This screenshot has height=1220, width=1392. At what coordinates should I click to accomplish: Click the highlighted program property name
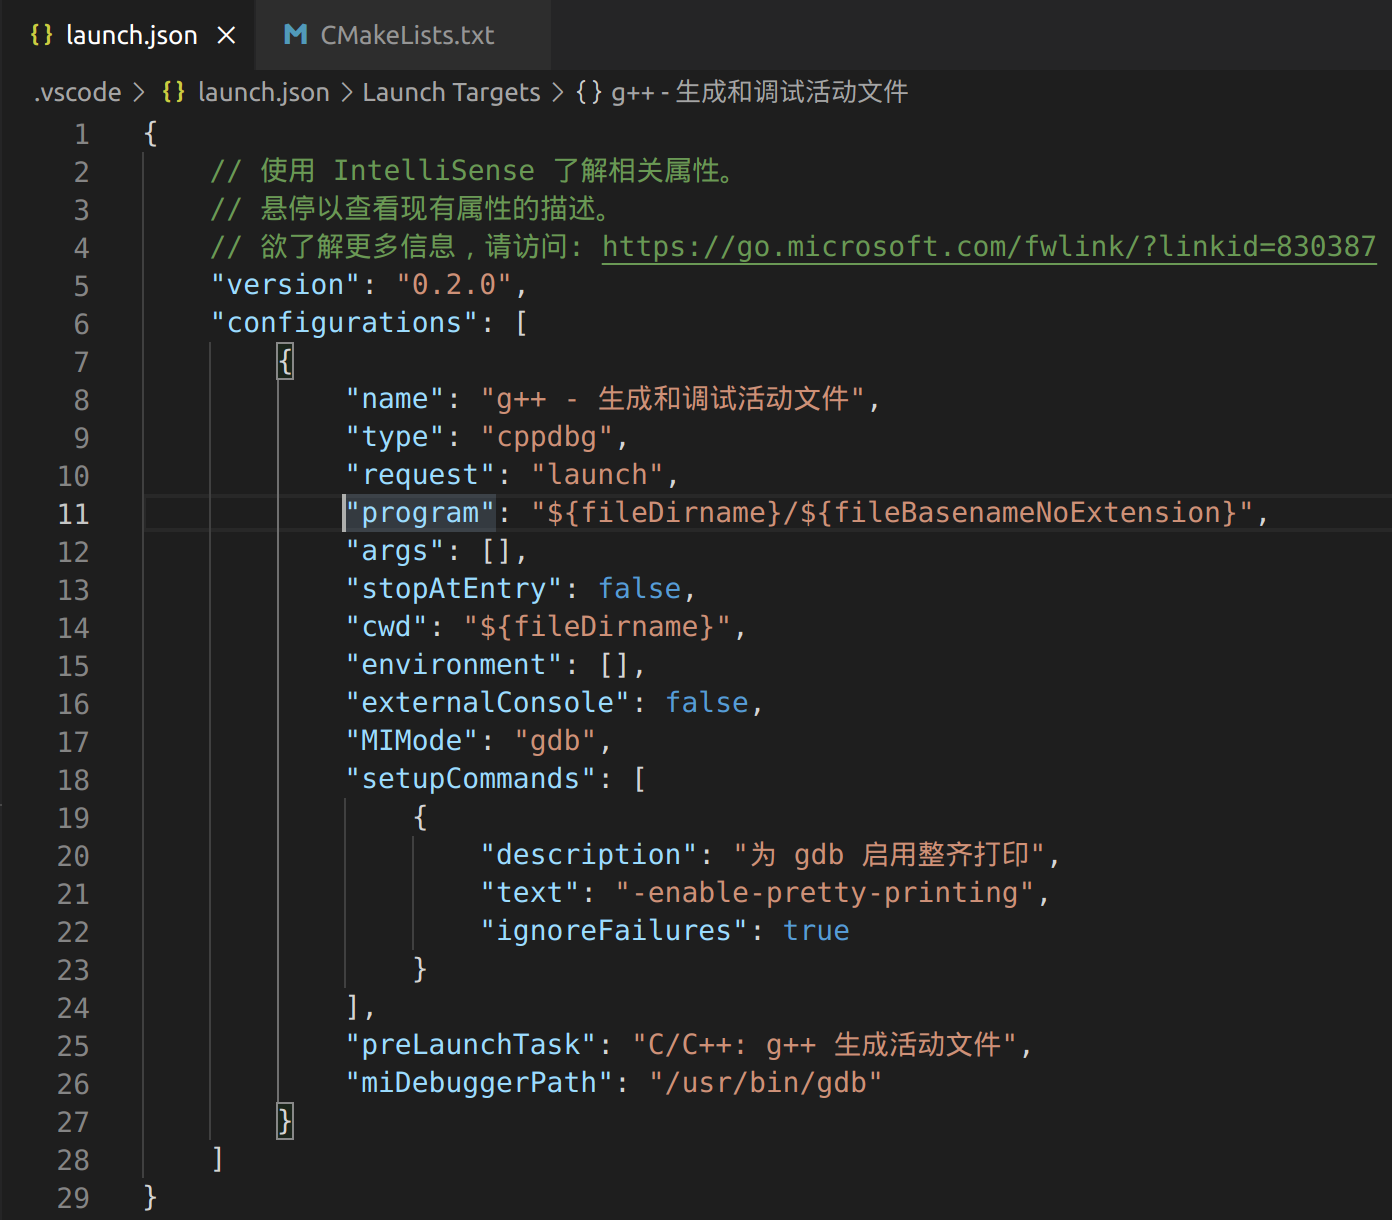click(420, 513)
